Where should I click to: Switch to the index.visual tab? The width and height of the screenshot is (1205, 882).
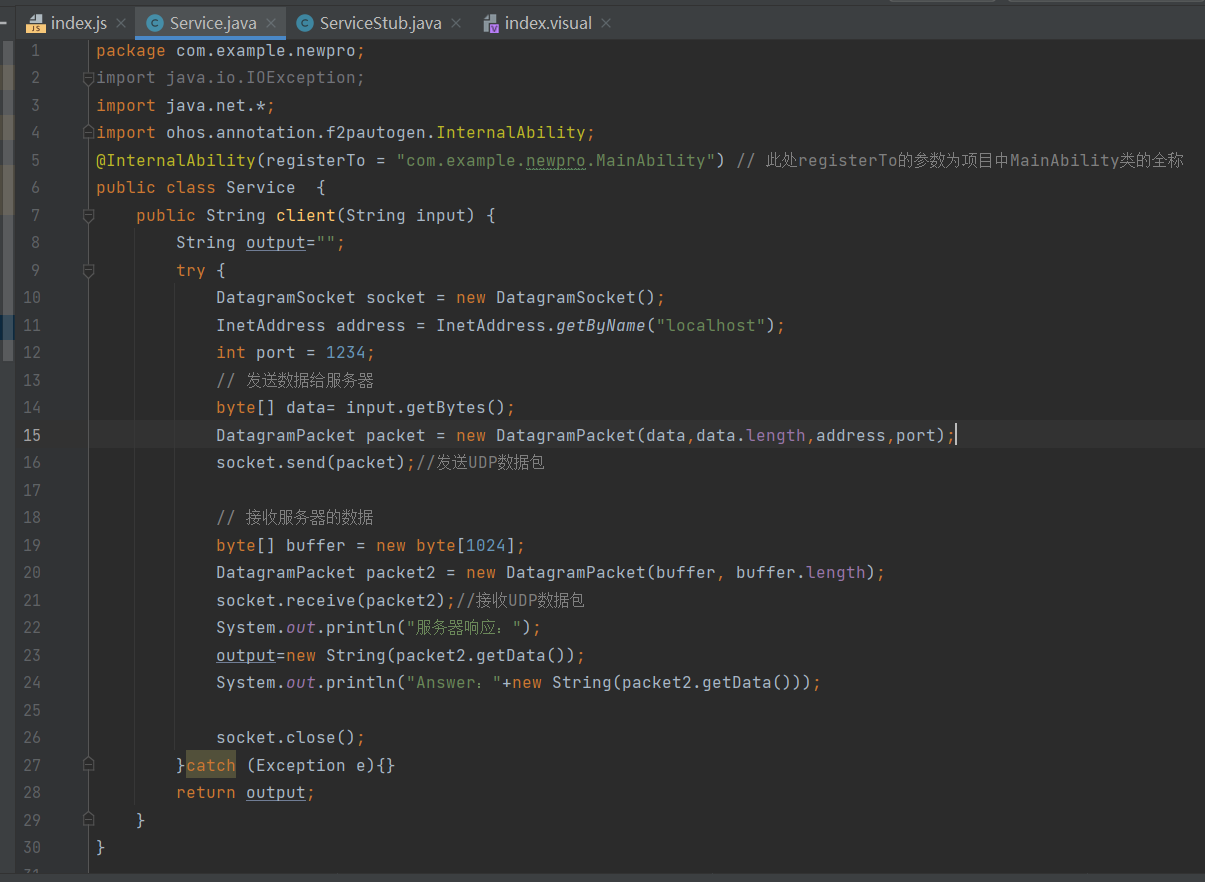[548, 22]
